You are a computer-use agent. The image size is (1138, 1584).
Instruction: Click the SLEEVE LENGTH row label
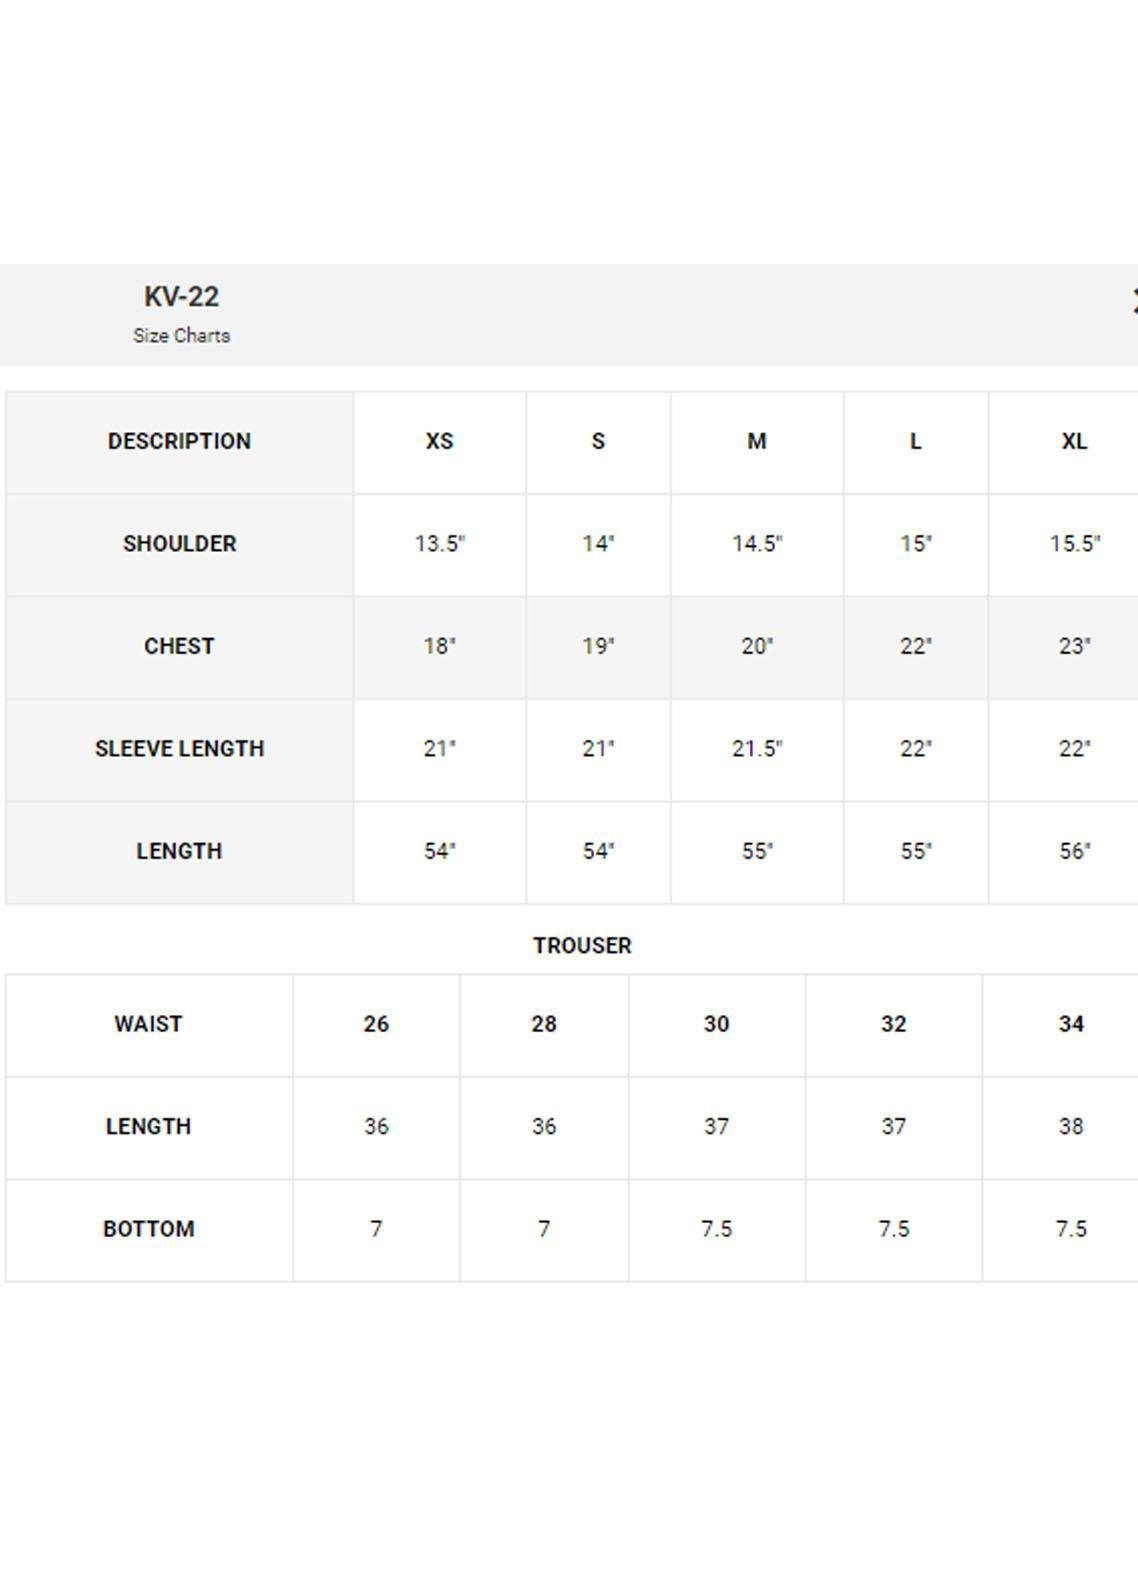(x=179, y=749)
